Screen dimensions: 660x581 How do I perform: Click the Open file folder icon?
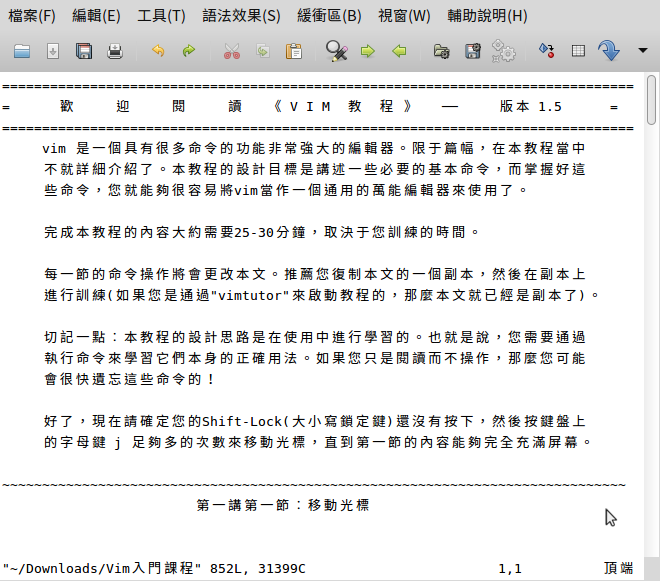pos(21,51)
